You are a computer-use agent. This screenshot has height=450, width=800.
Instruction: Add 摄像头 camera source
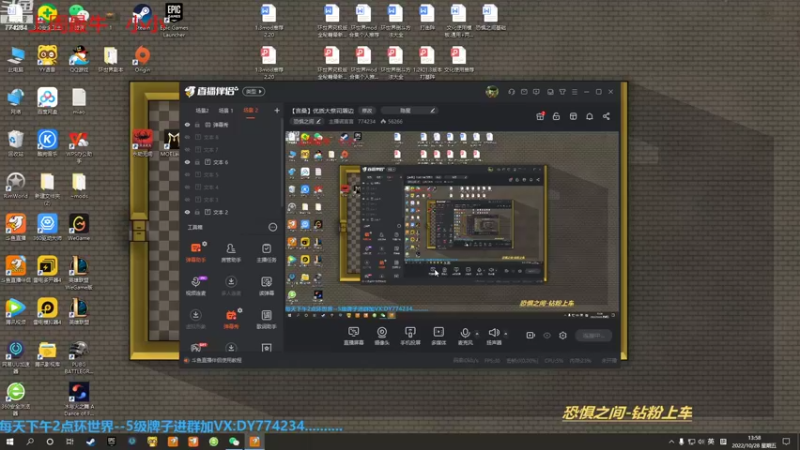[x=382, y=336]
